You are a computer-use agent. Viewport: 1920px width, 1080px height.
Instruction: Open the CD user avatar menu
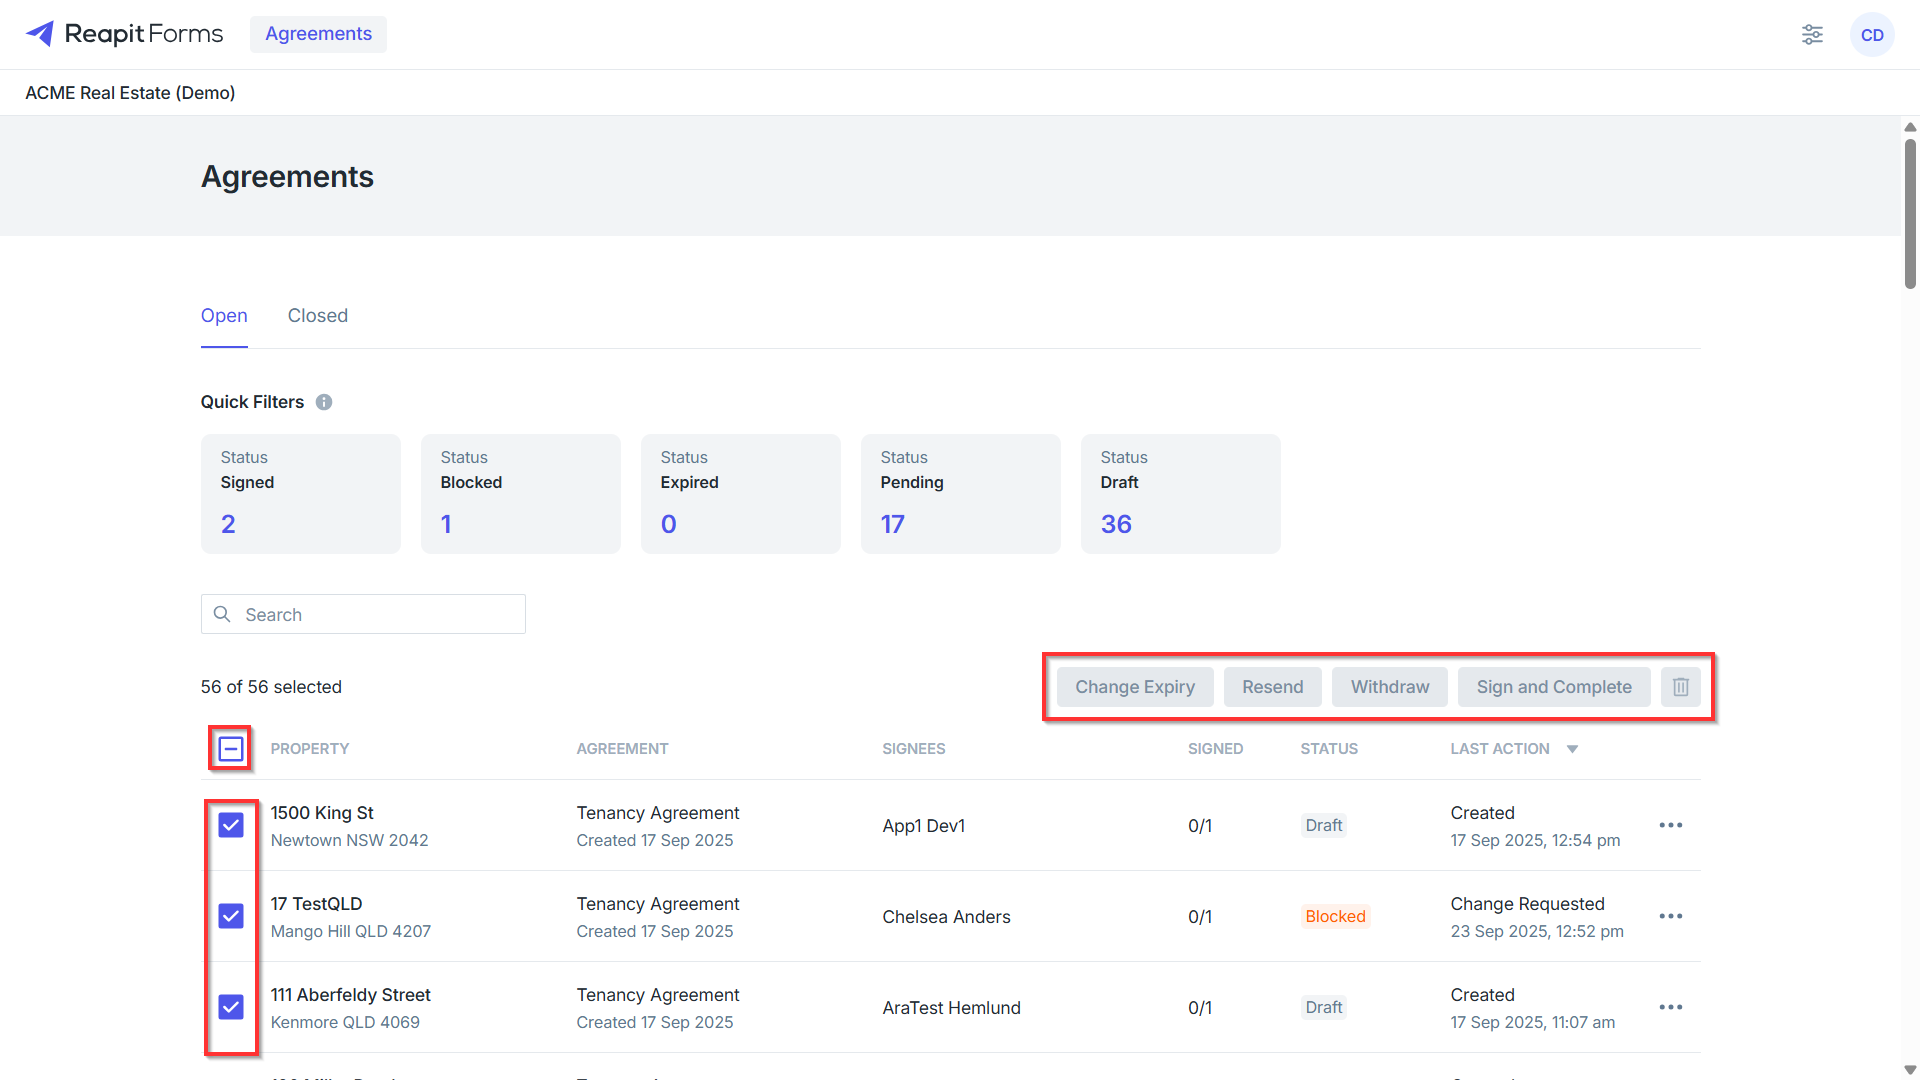[1872, 35]
